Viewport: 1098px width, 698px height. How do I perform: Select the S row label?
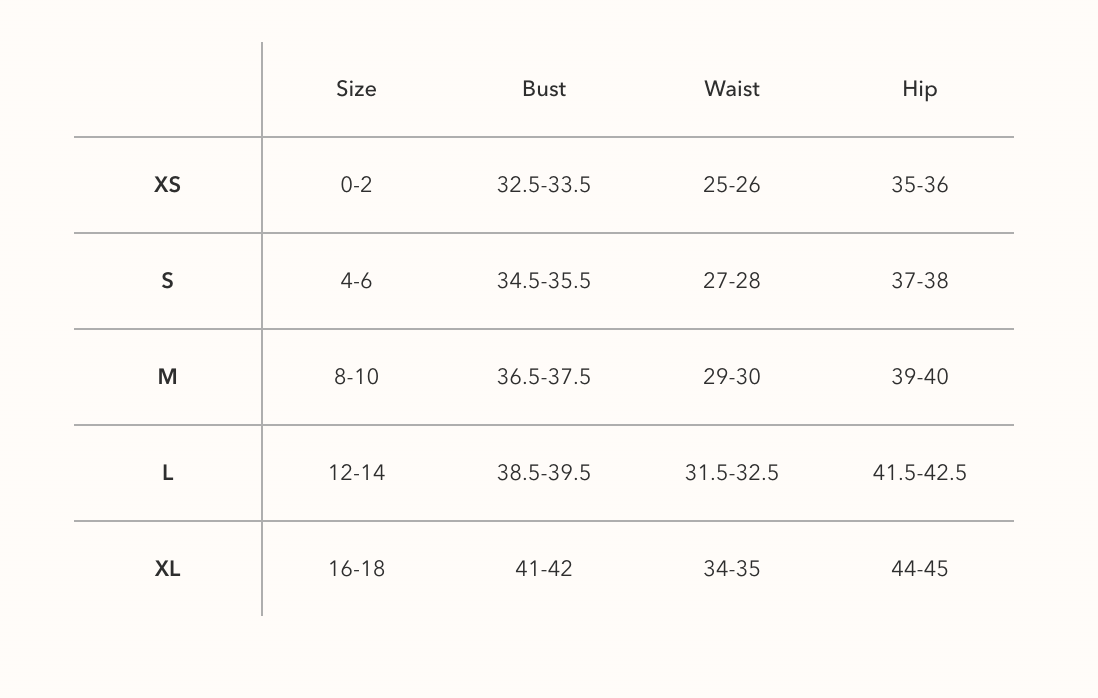point(168,281)
